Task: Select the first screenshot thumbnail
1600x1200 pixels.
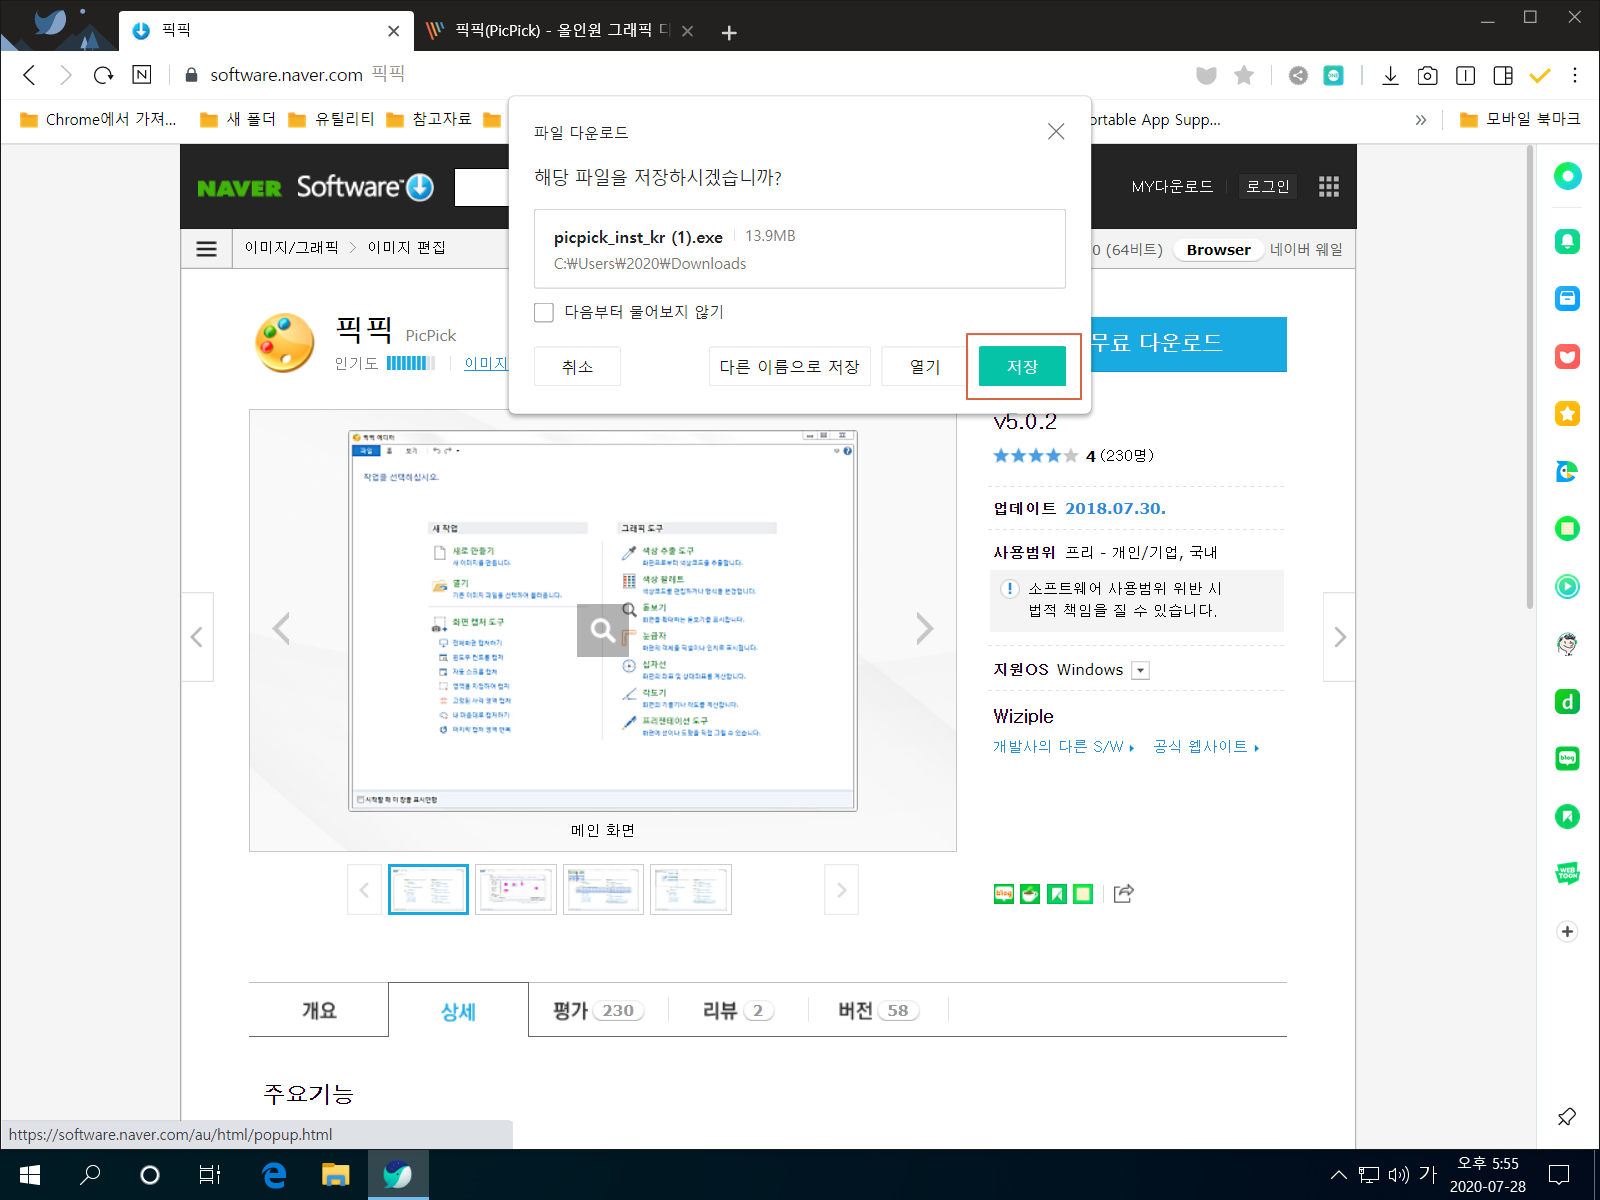Action: point(428,889)
